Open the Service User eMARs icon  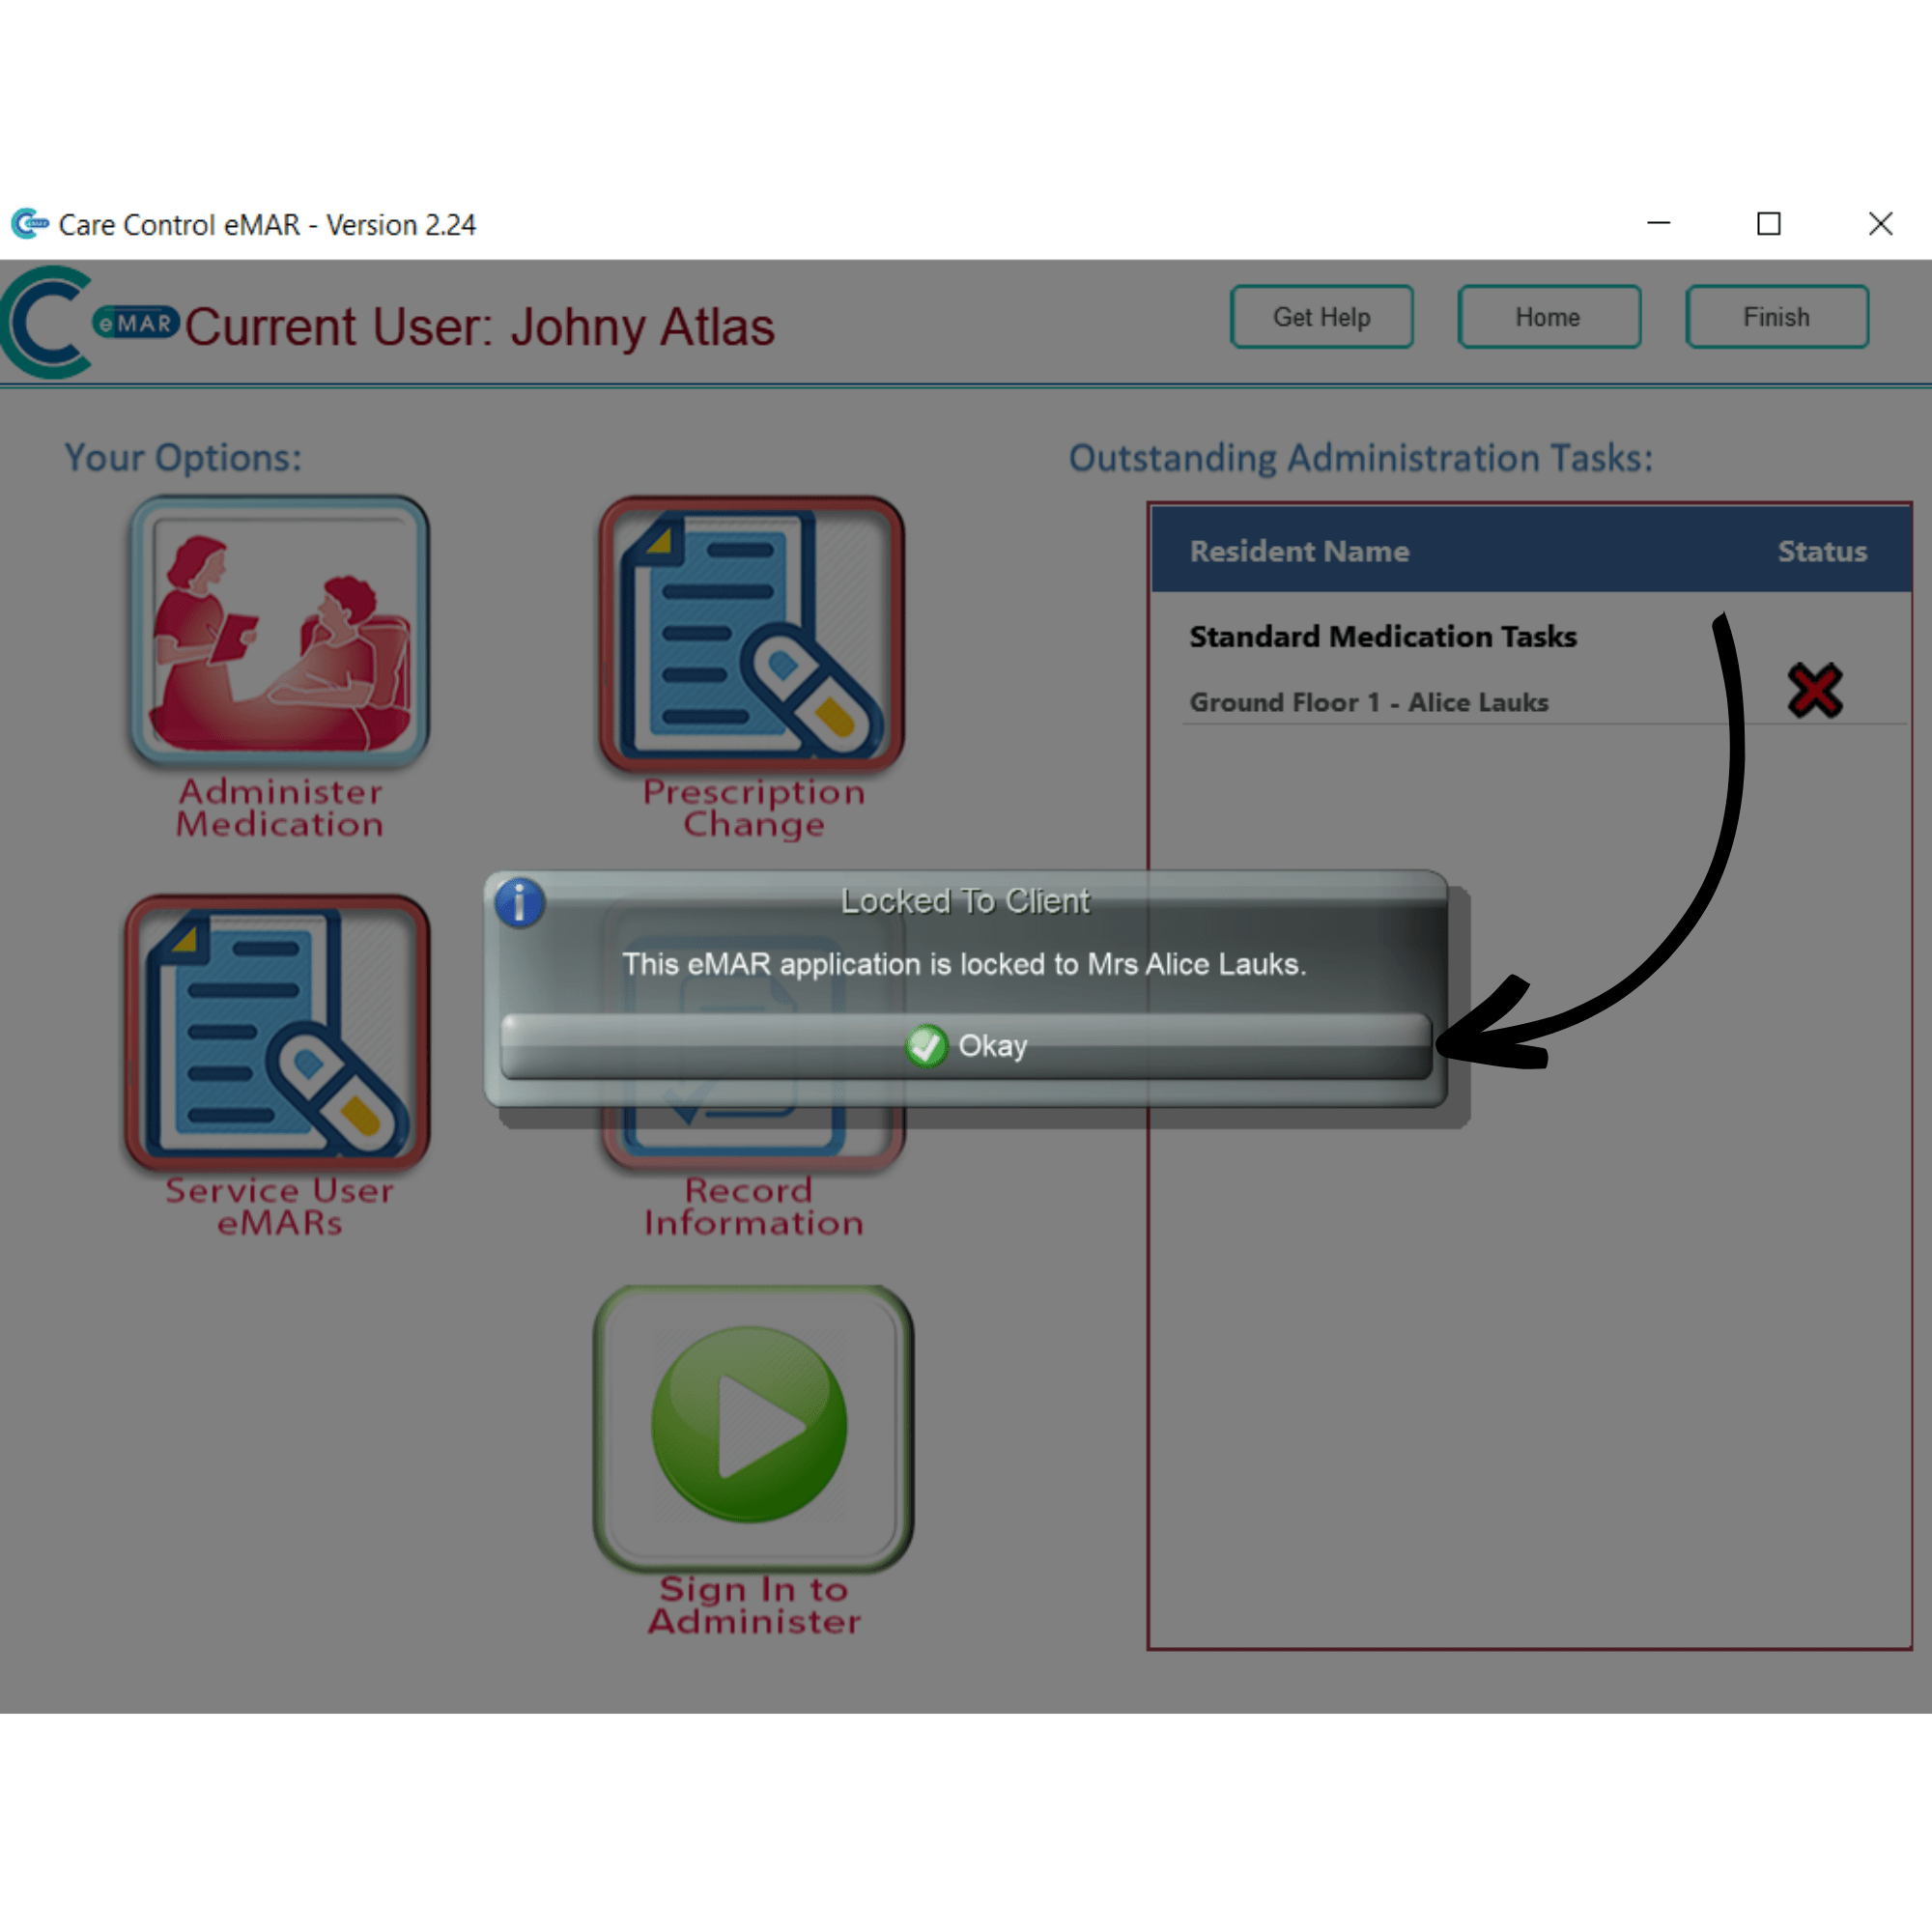click(x=278, y=1032)
